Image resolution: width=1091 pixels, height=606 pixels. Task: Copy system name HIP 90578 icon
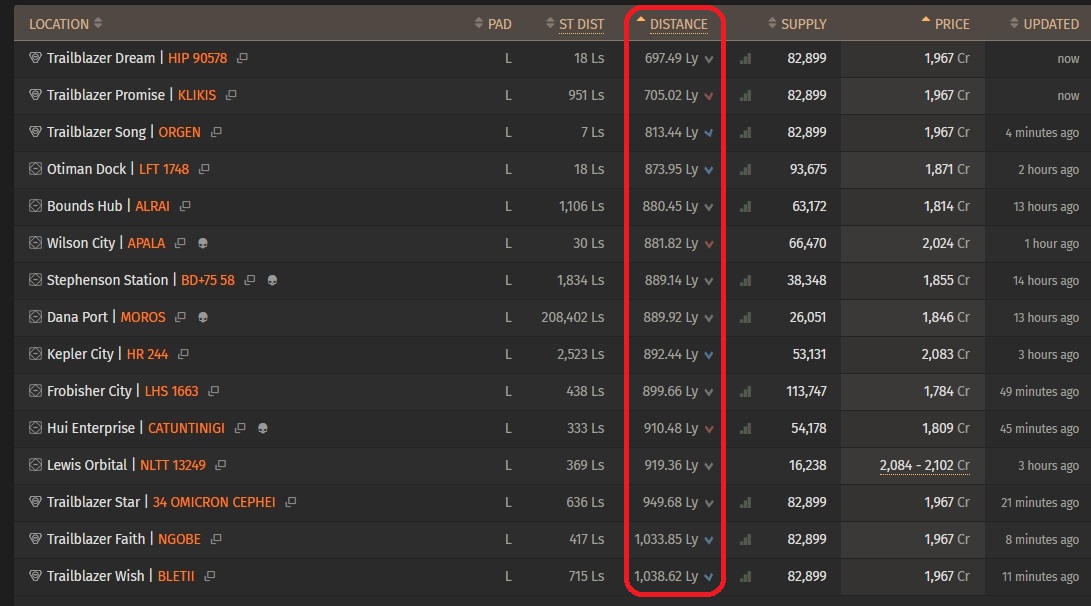(x=242, y=58)
